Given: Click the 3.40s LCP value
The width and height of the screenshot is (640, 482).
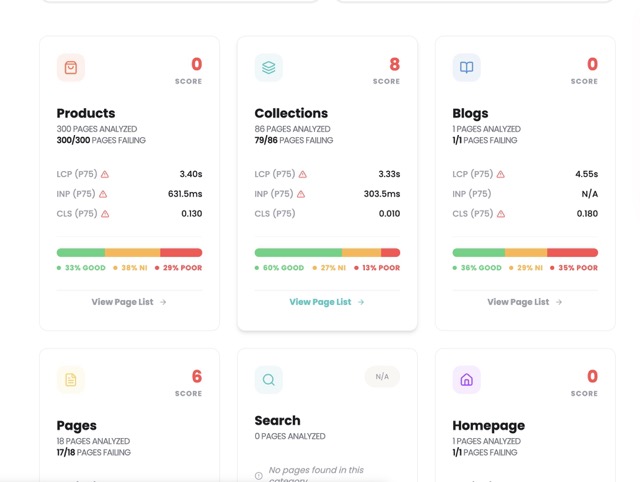Looking at the screenshot, I should pyautogui.click(x=191, y=174).
